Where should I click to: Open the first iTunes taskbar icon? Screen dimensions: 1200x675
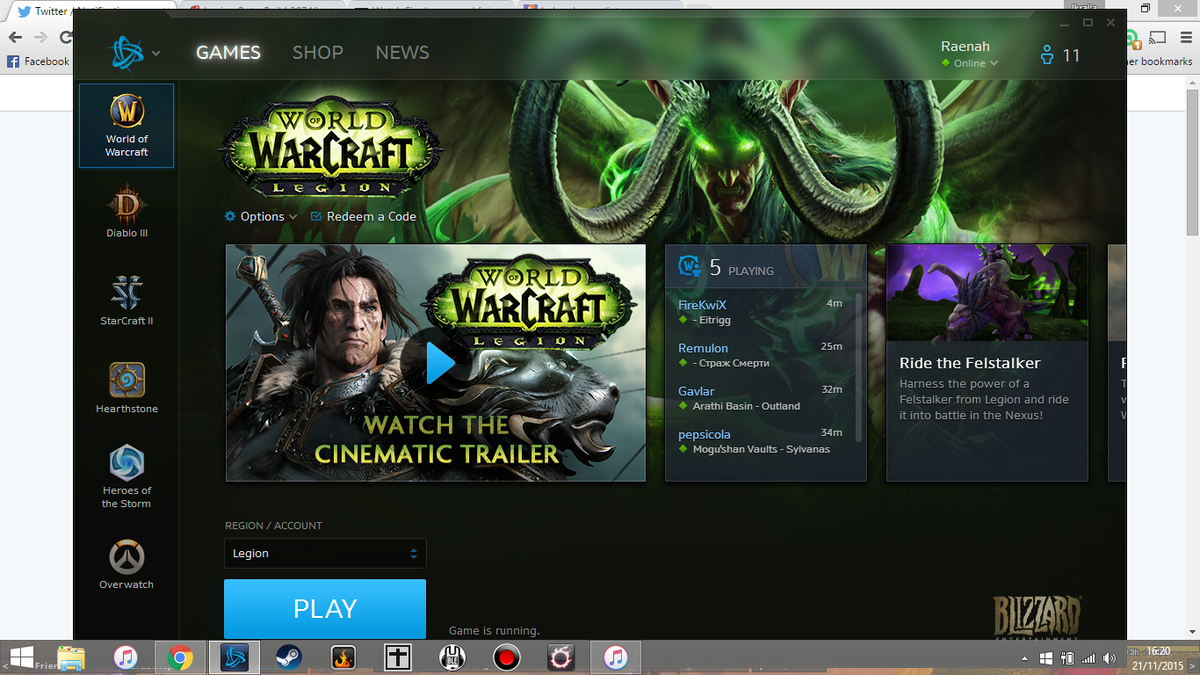(125, 658)
